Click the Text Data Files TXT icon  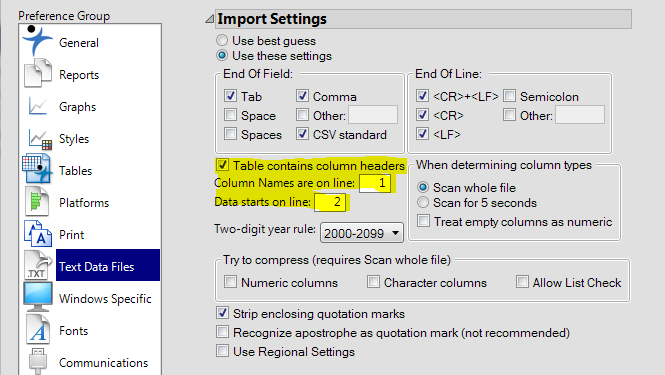38,265
